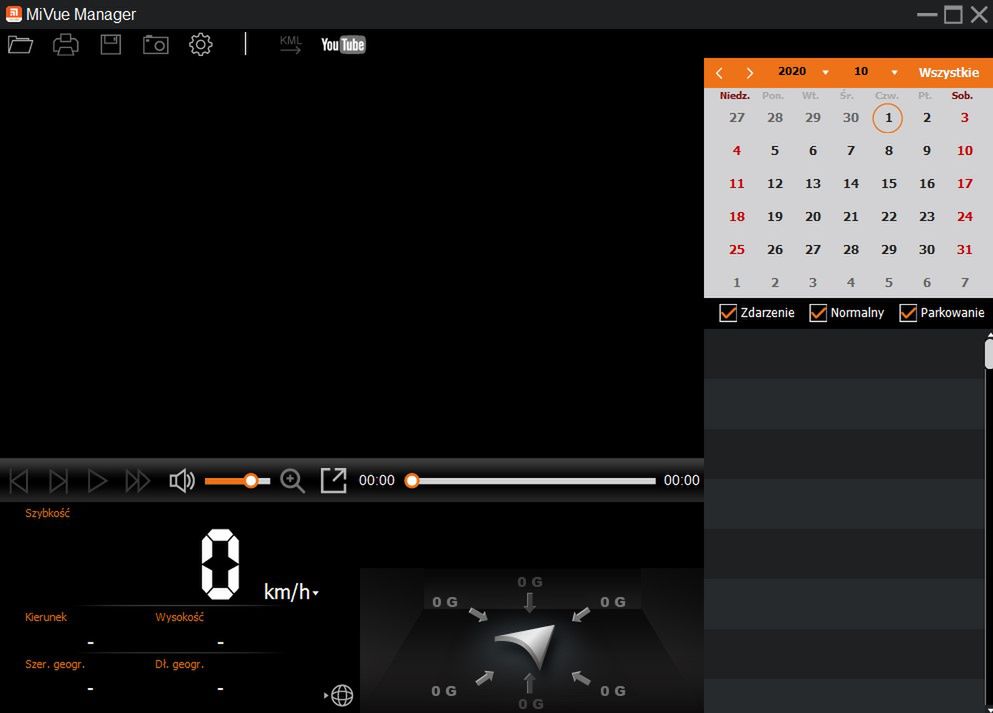
Task: Minimize the MiVue Manager window
Action: 927,14
